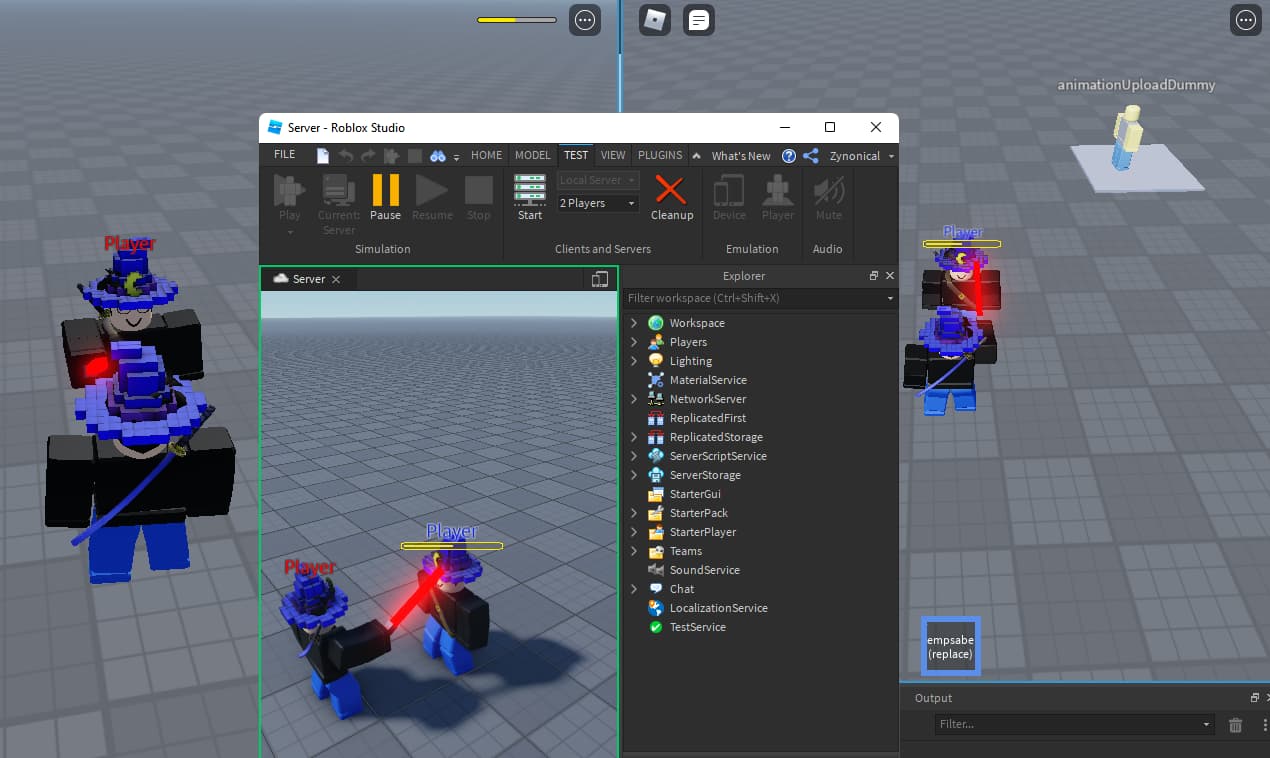Viewport: 1270px width, 758px height.
Task: Expand the Workspace tree node
Action: pyautogui.click(x=634, y=323)
